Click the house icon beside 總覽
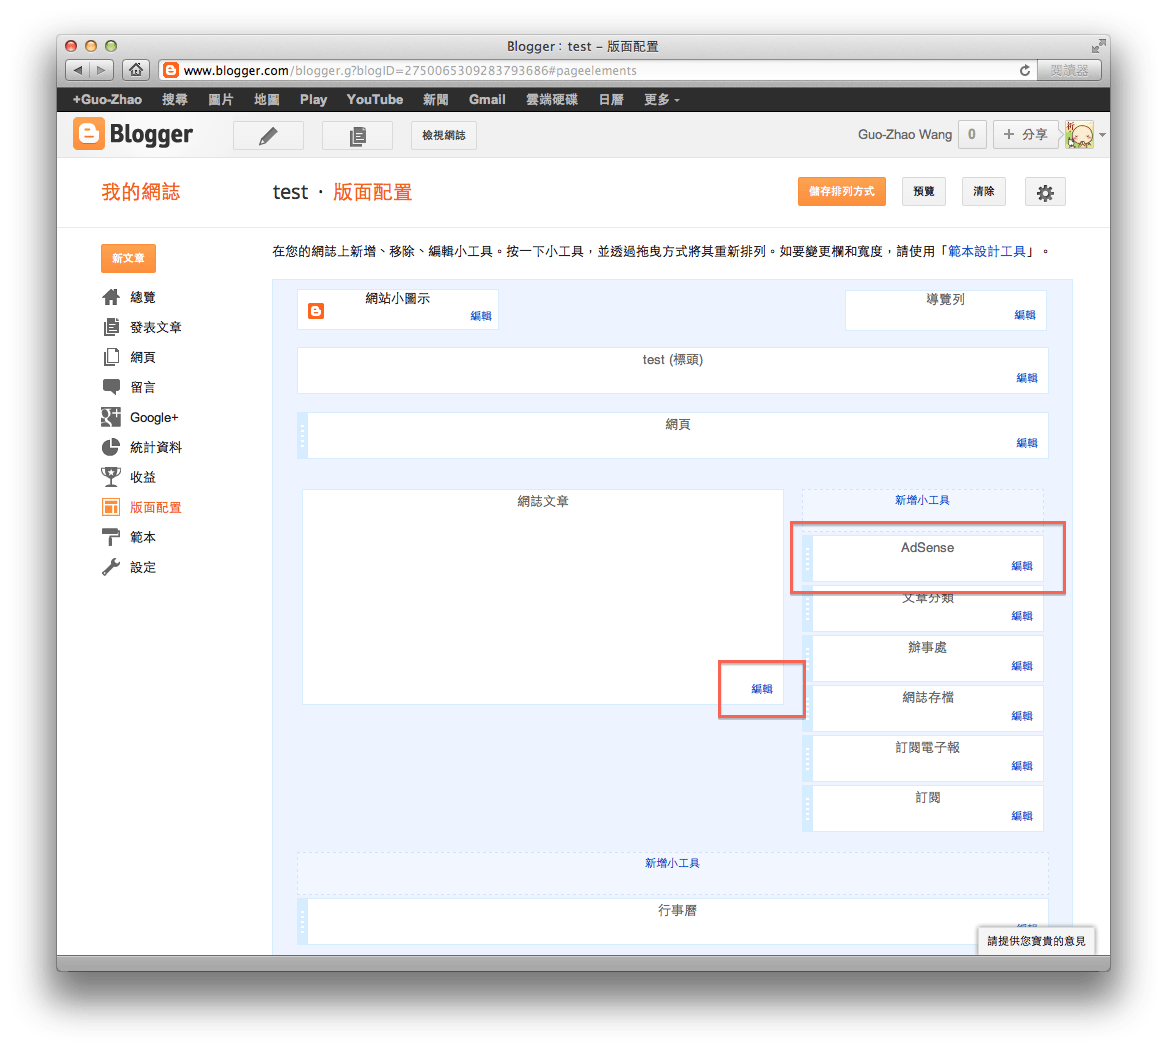1167x1050 pixels. (110, 296)
